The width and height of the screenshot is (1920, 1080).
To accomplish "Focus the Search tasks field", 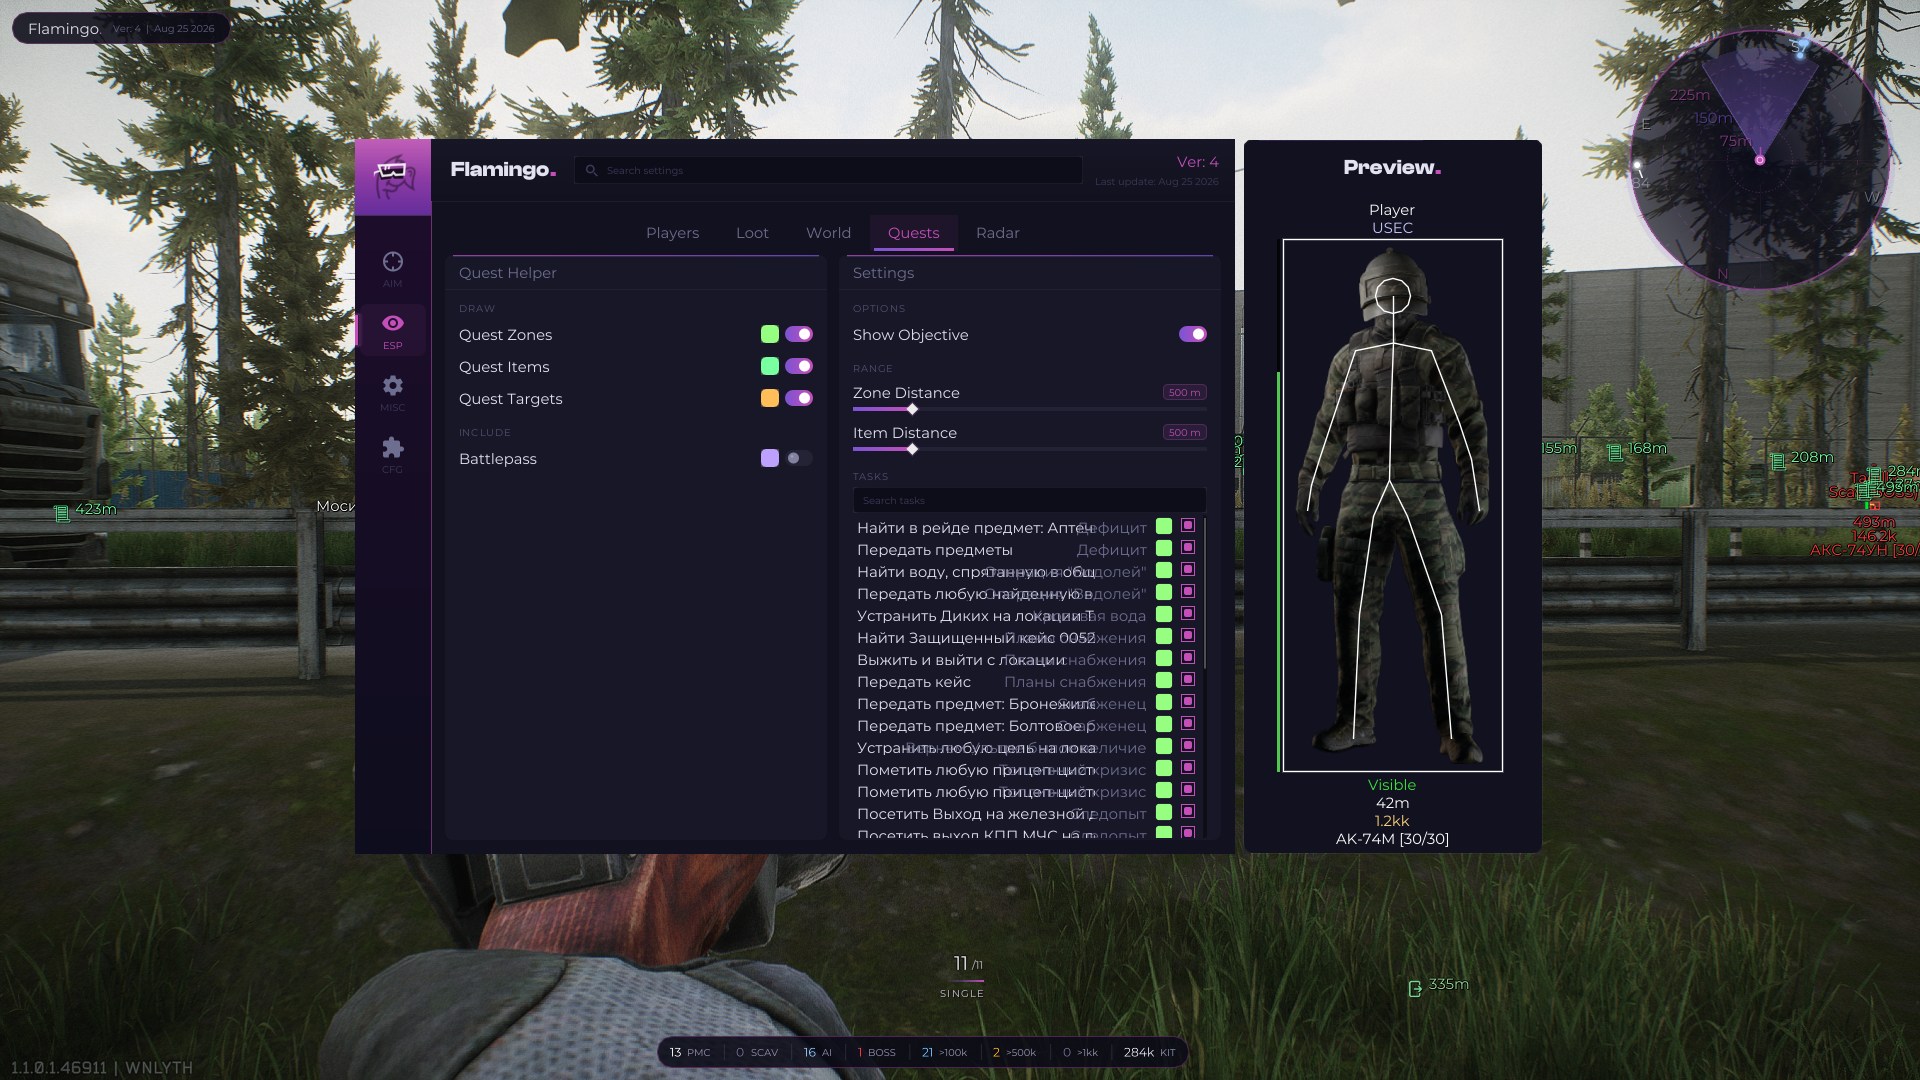I will (x=1029, y=500).
